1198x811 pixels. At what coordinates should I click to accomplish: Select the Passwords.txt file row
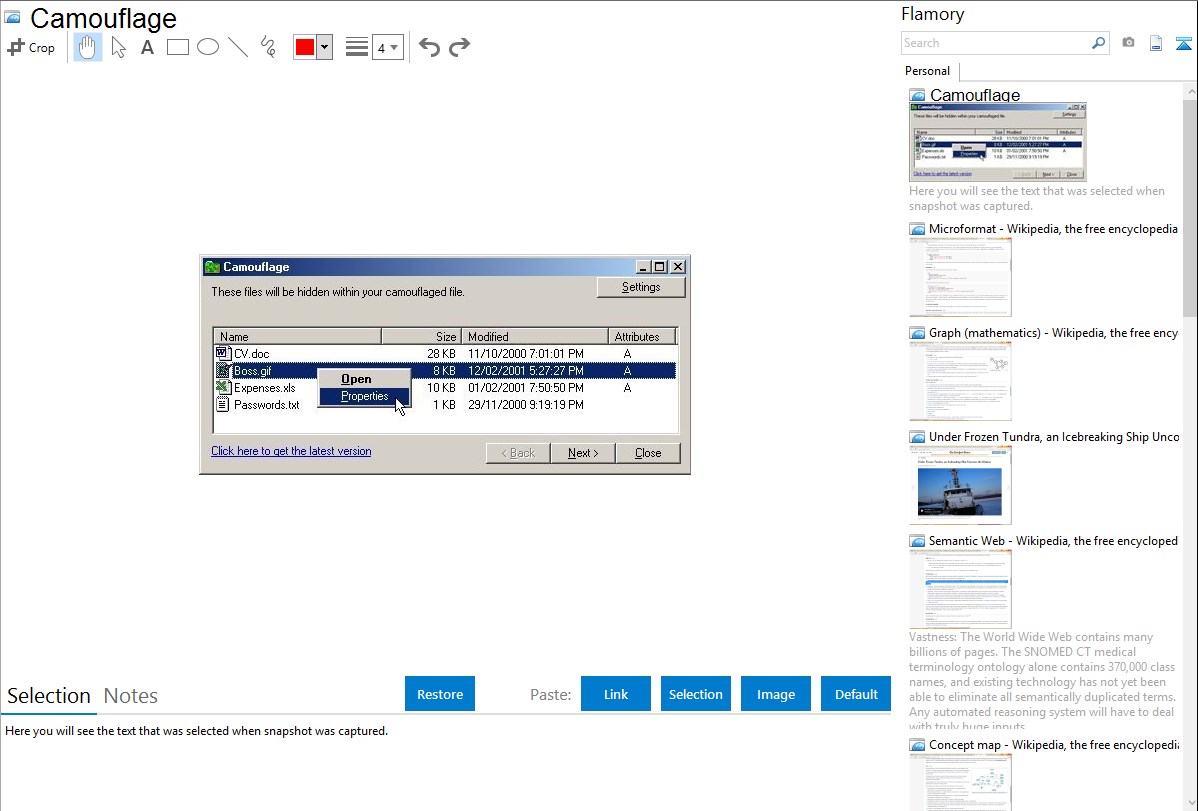click(445, 405)
